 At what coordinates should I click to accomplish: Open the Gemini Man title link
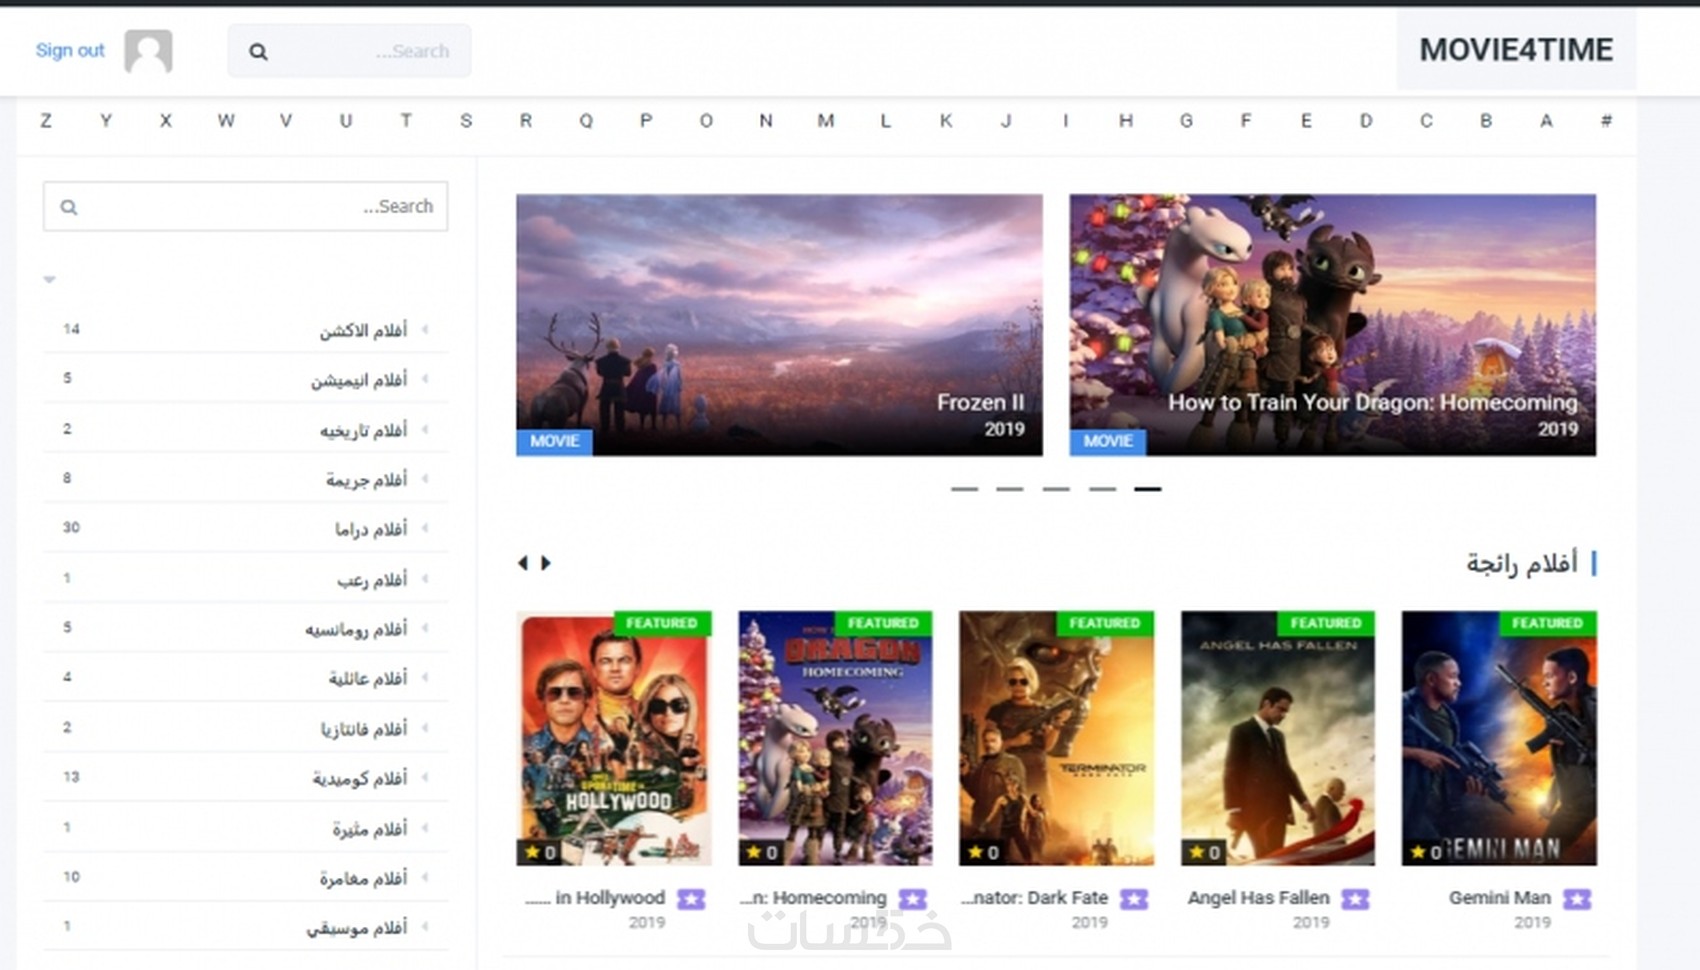[x=1500, y=898]
